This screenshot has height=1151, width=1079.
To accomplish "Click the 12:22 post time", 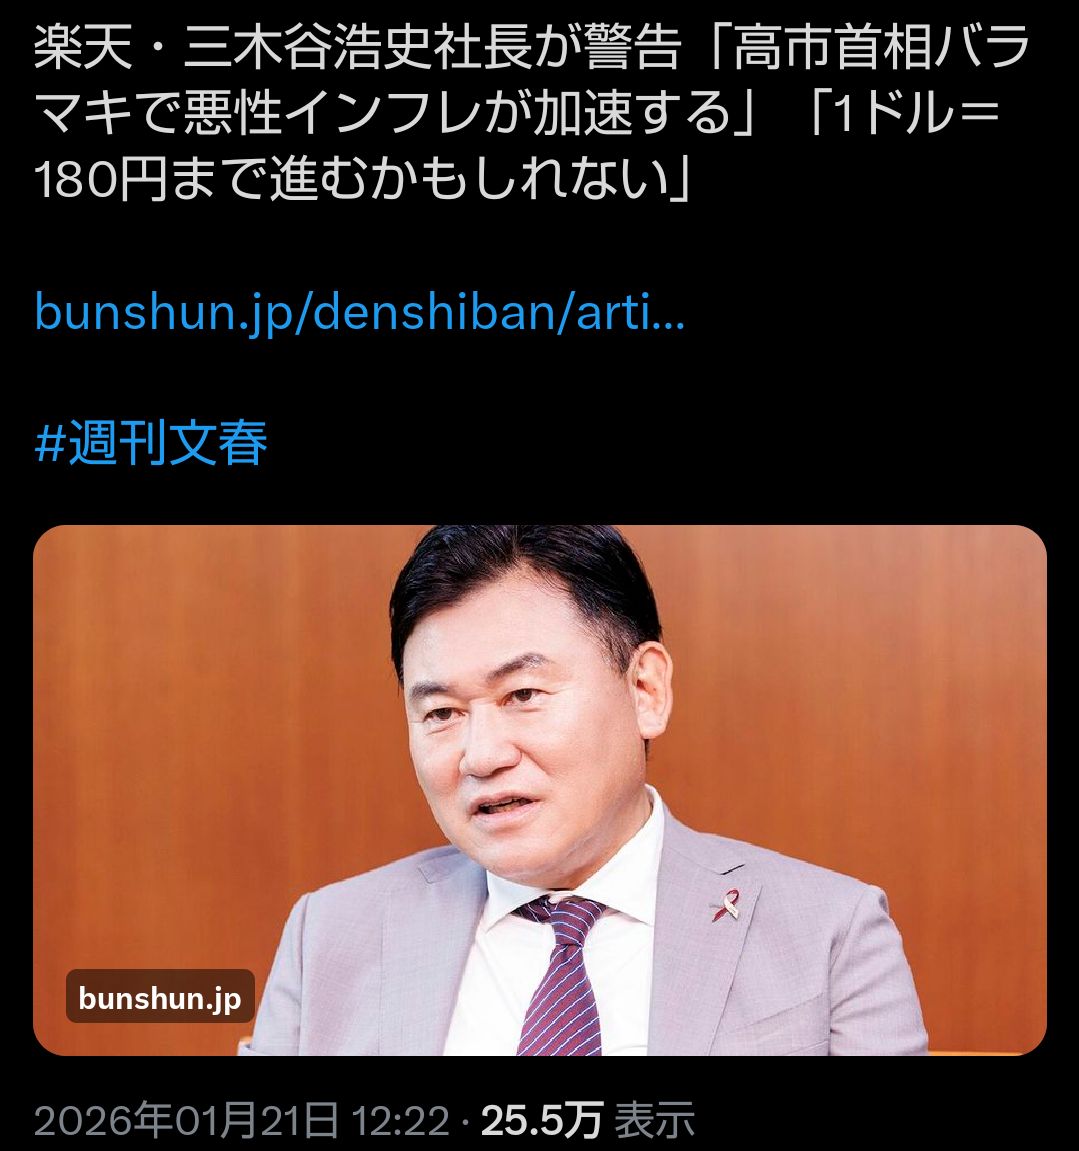I will click(x=400, y=1122).
